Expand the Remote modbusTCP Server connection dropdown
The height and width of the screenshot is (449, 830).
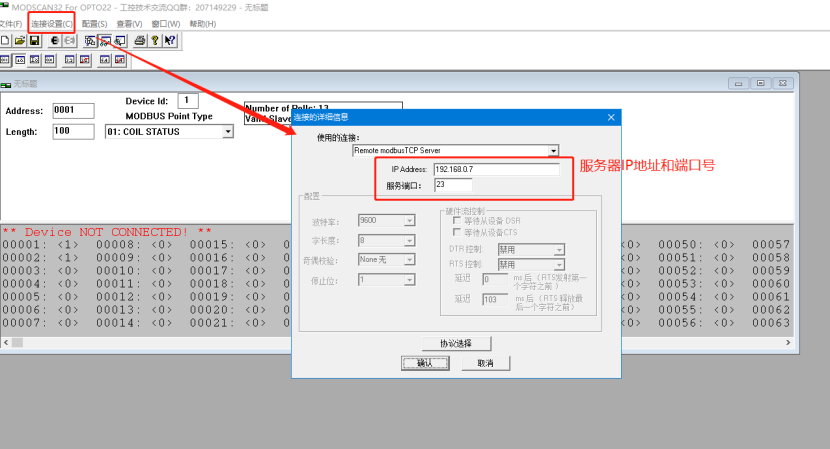point(553,151)
